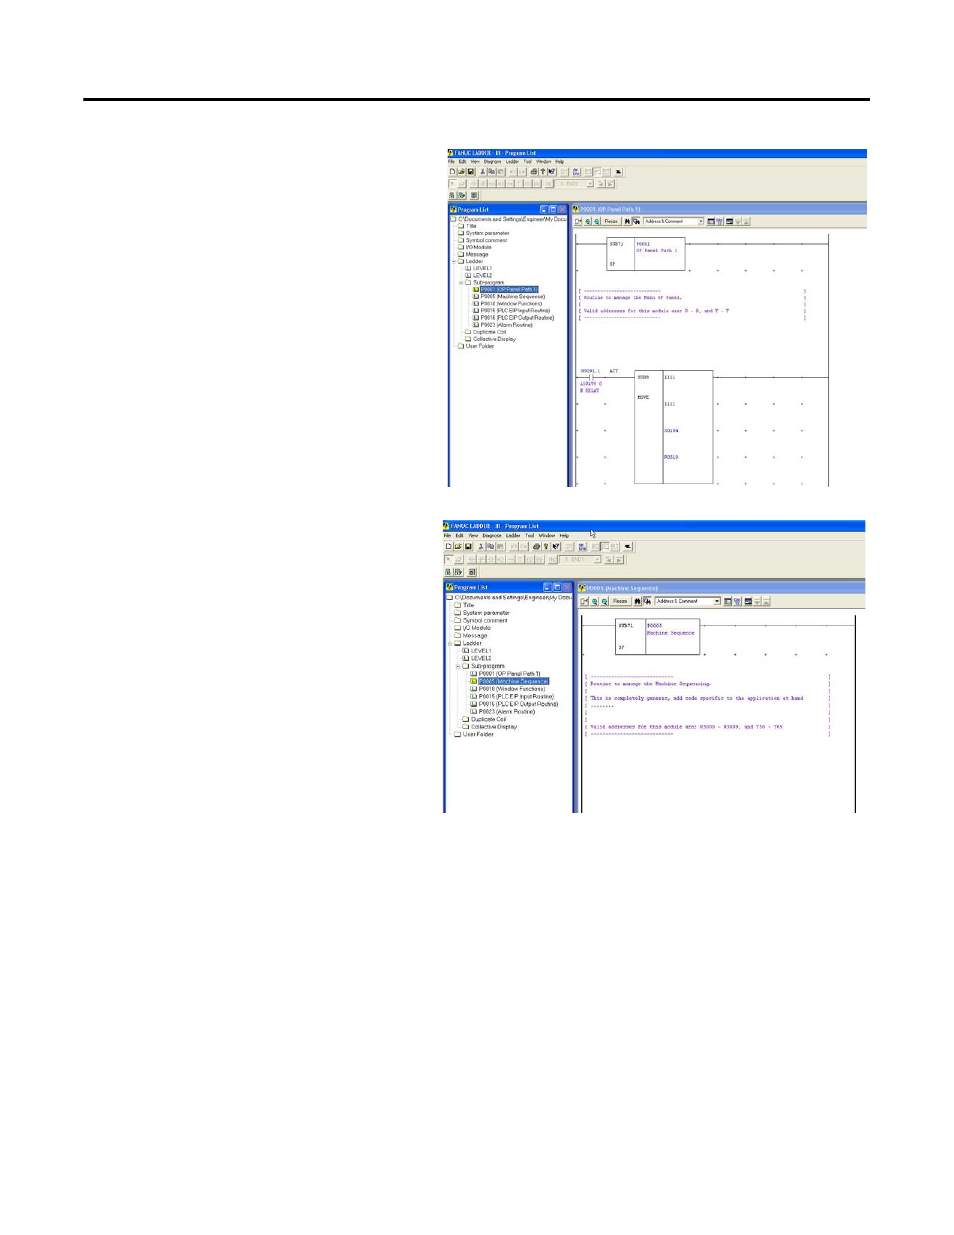
Task: Open Diagnose menu in P0005 screenshot
Action: coord(492,535)
